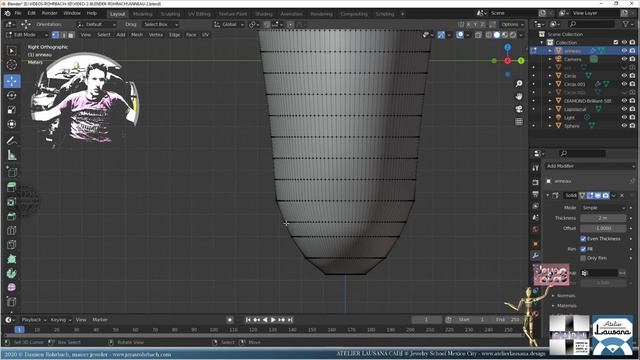Toggle Only Rim checkbox
Image resolution: width=640 pixels, height=360 pixels.
pyautogui.click(x=583, y=258)
